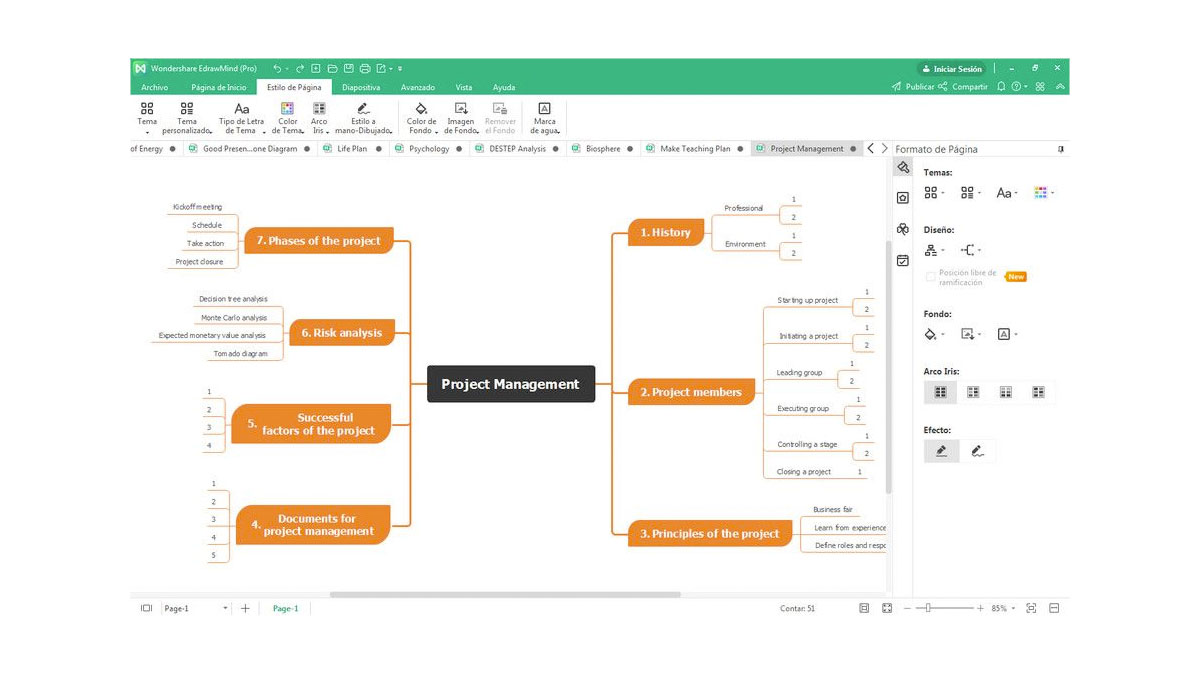Screen dimensions: 1200x675
Task: Adjust the zoom slider in status bar
Action: click(929, 608)
